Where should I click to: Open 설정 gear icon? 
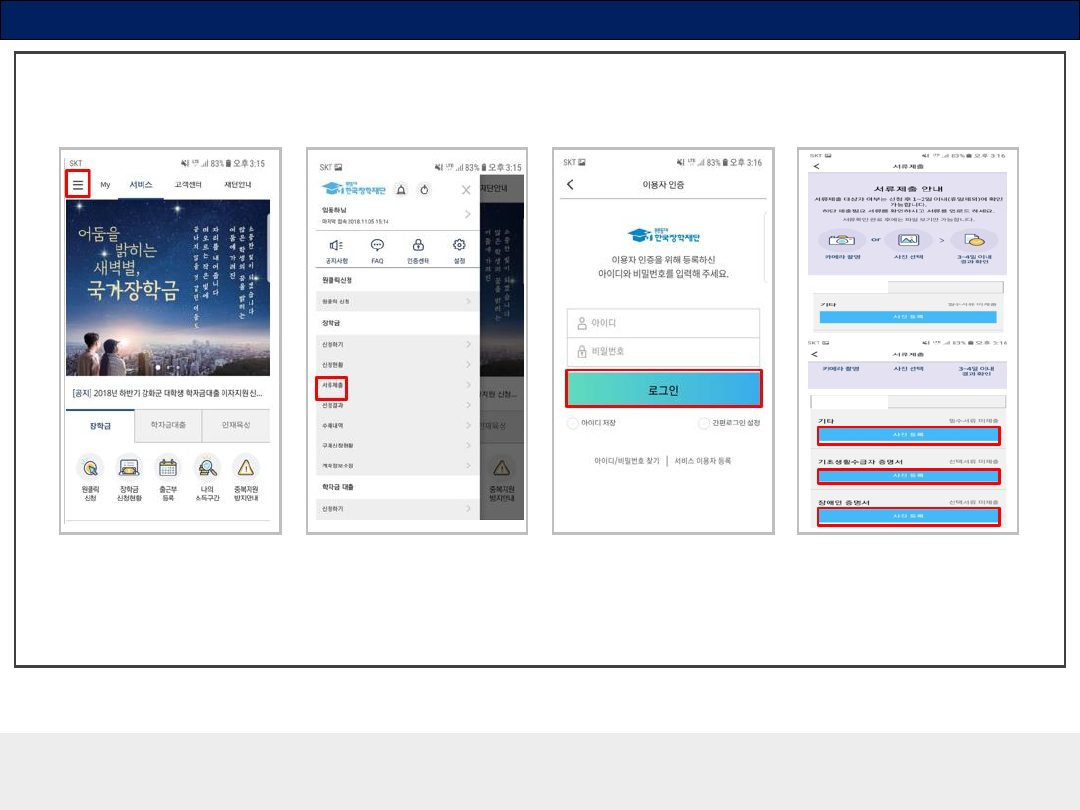pos(459,246)
